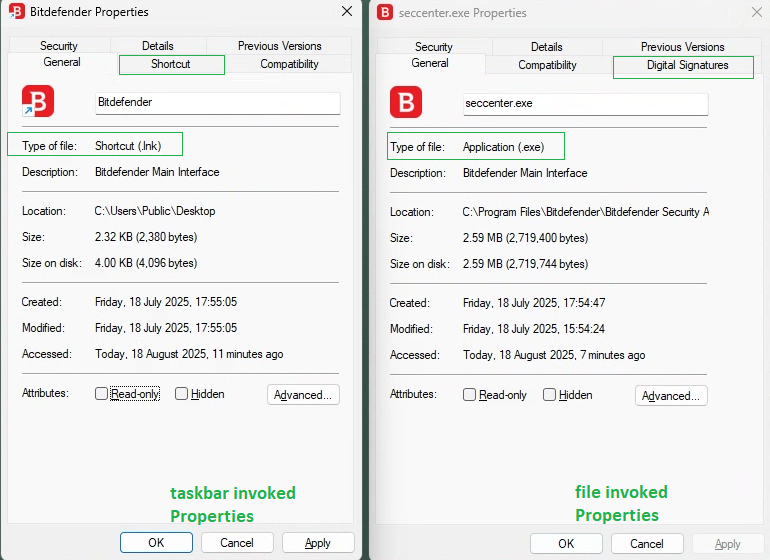
Task: Open Compatibility tab in Bitdefender Properties
Action: [289, 64]
